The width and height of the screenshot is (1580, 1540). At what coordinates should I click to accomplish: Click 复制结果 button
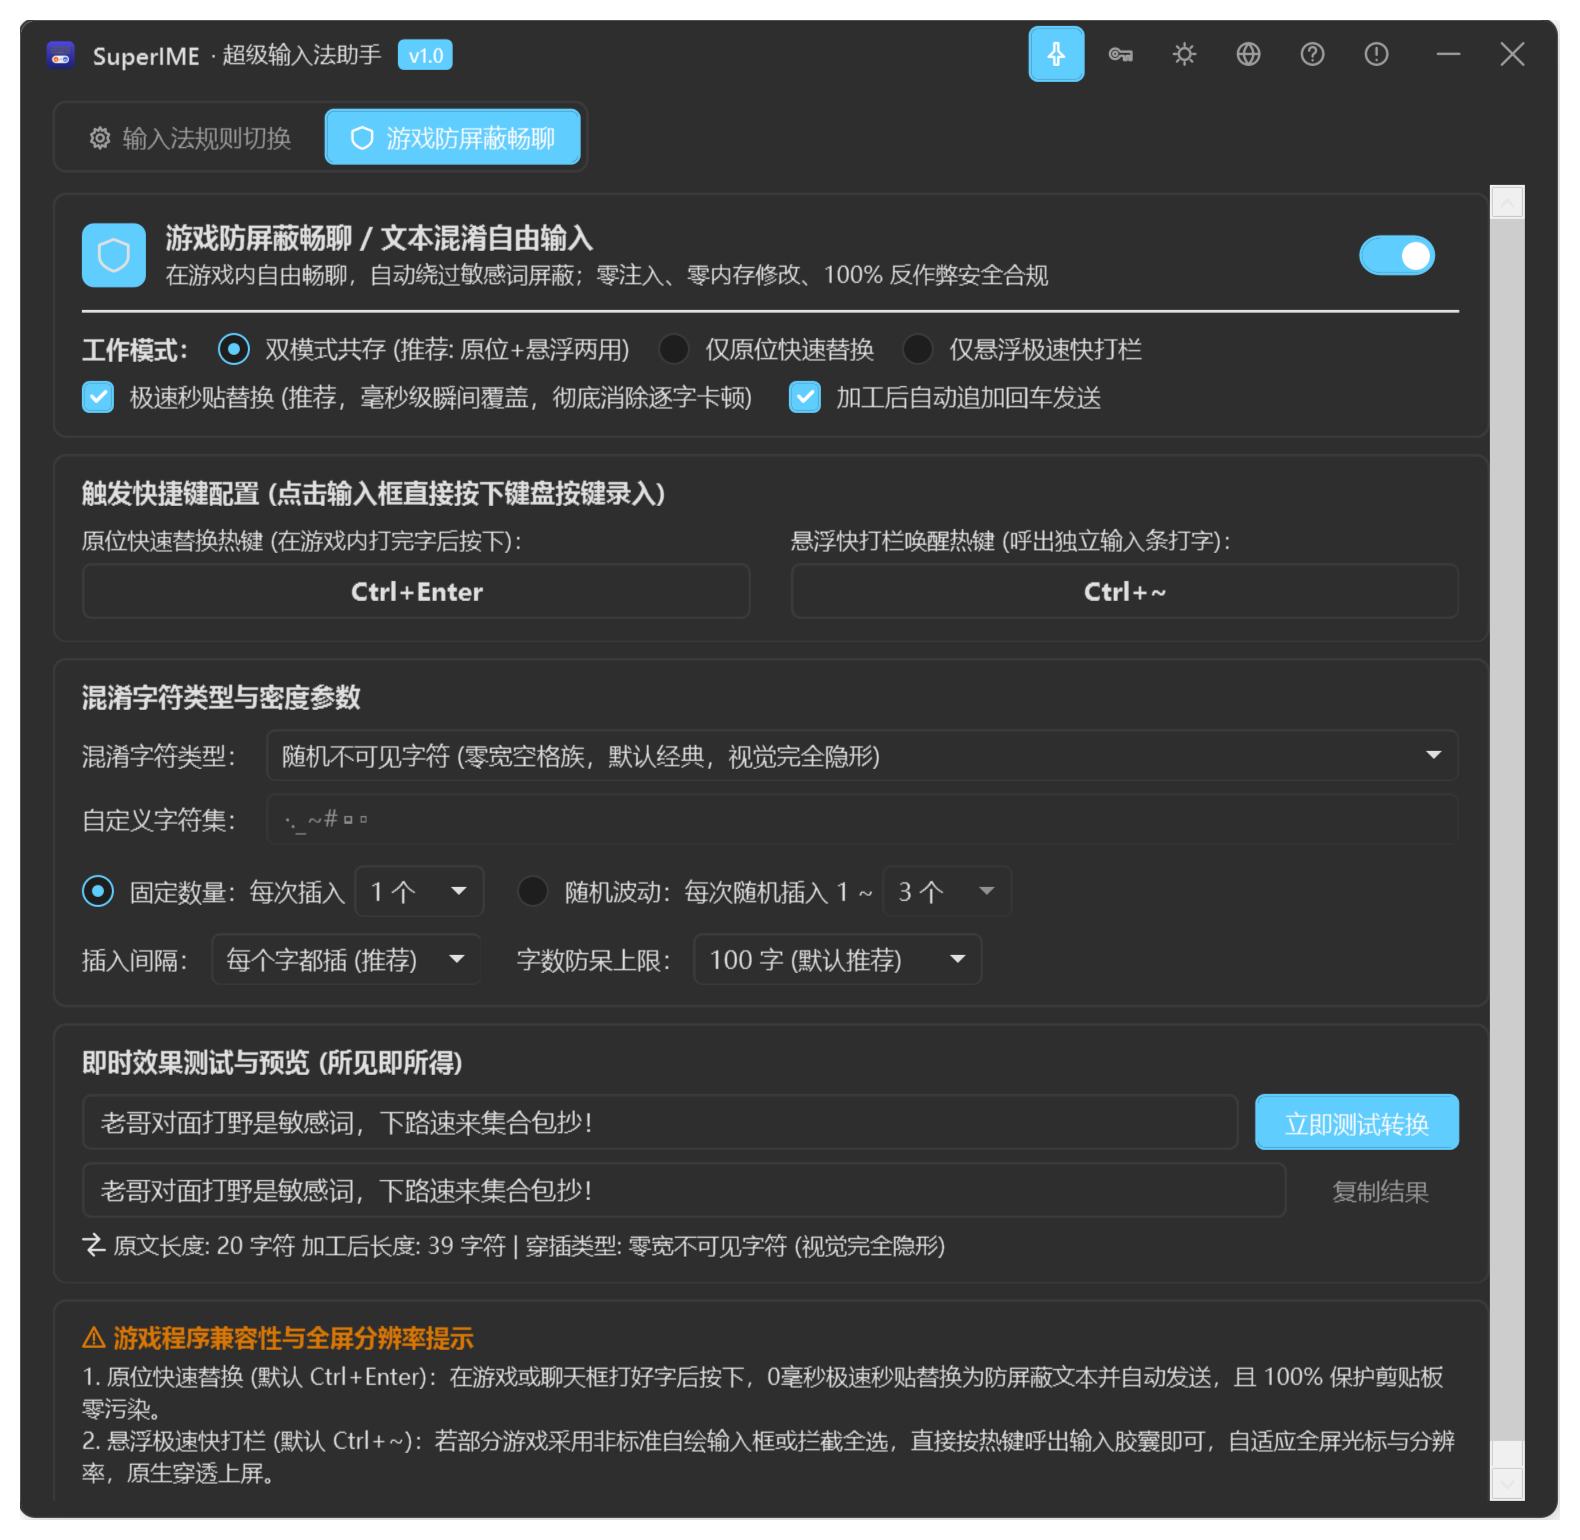[1380, 1191]
